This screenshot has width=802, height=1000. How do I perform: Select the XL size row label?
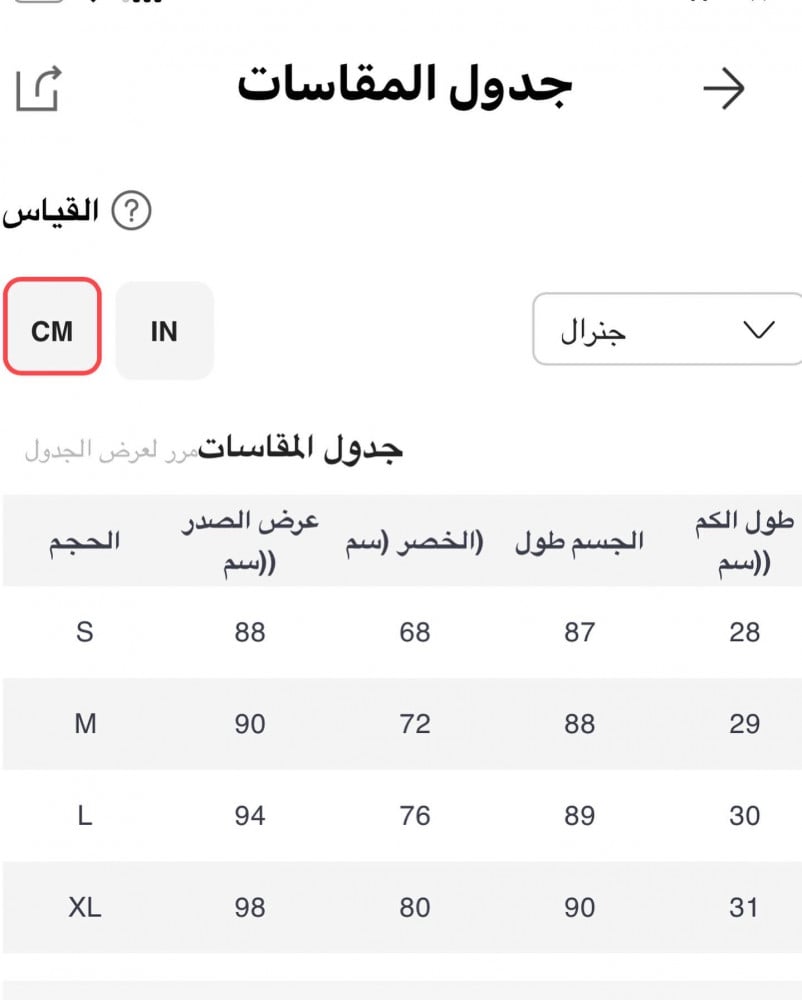[x=85, y=908]
